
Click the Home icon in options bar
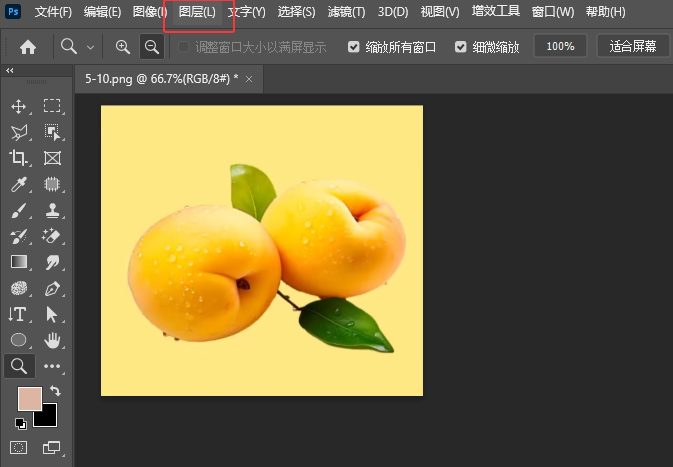click(28, 47)
